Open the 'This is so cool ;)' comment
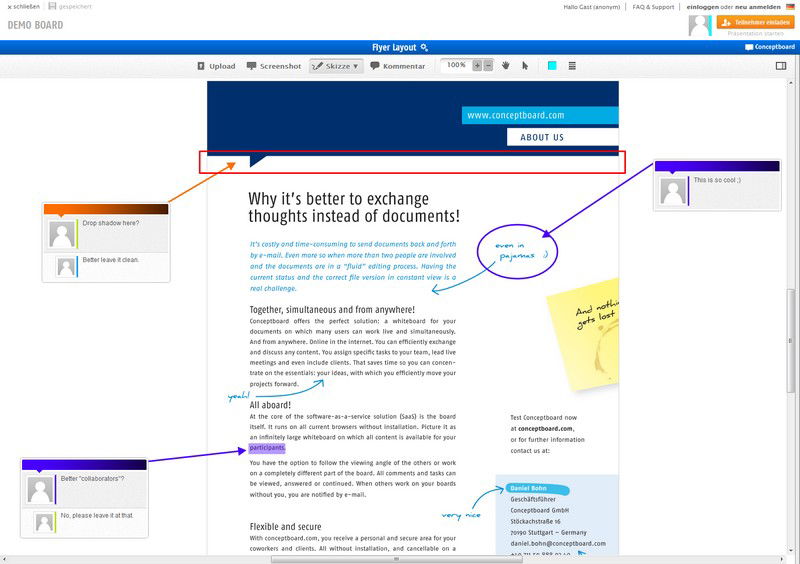This screenshot has height=564, width=800. (x=717, y=180)
